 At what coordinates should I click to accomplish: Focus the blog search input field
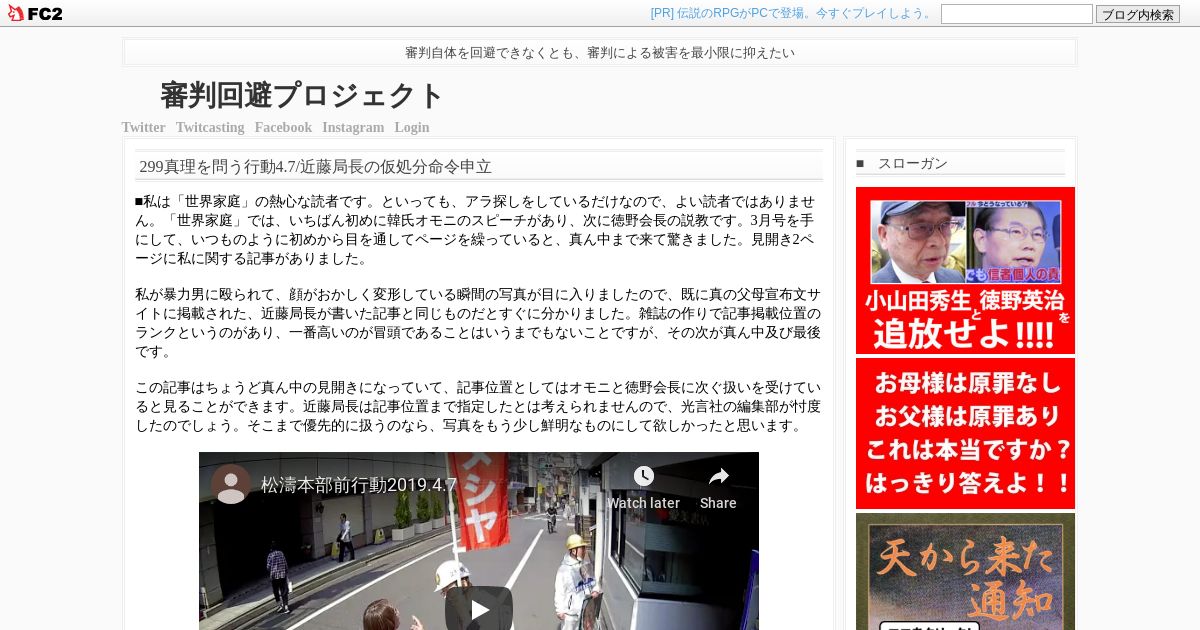pos(1017,14)
